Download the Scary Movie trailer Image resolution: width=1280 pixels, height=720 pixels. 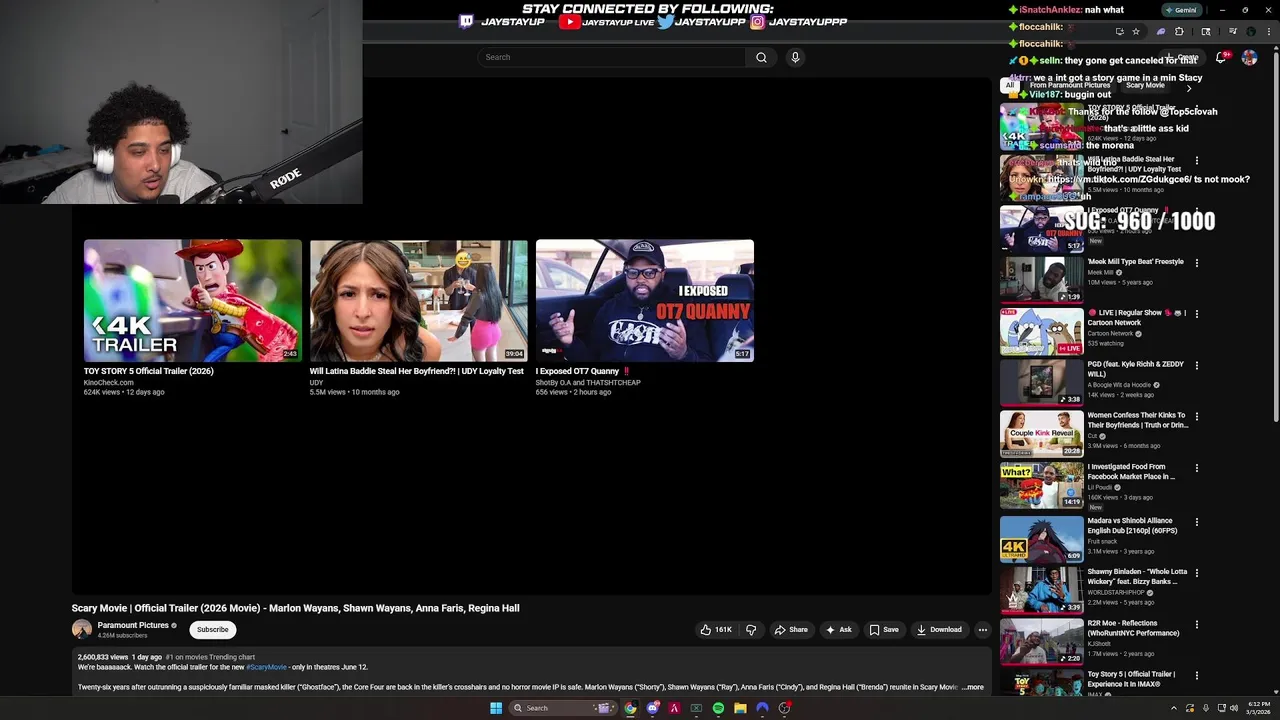point(939,630)
